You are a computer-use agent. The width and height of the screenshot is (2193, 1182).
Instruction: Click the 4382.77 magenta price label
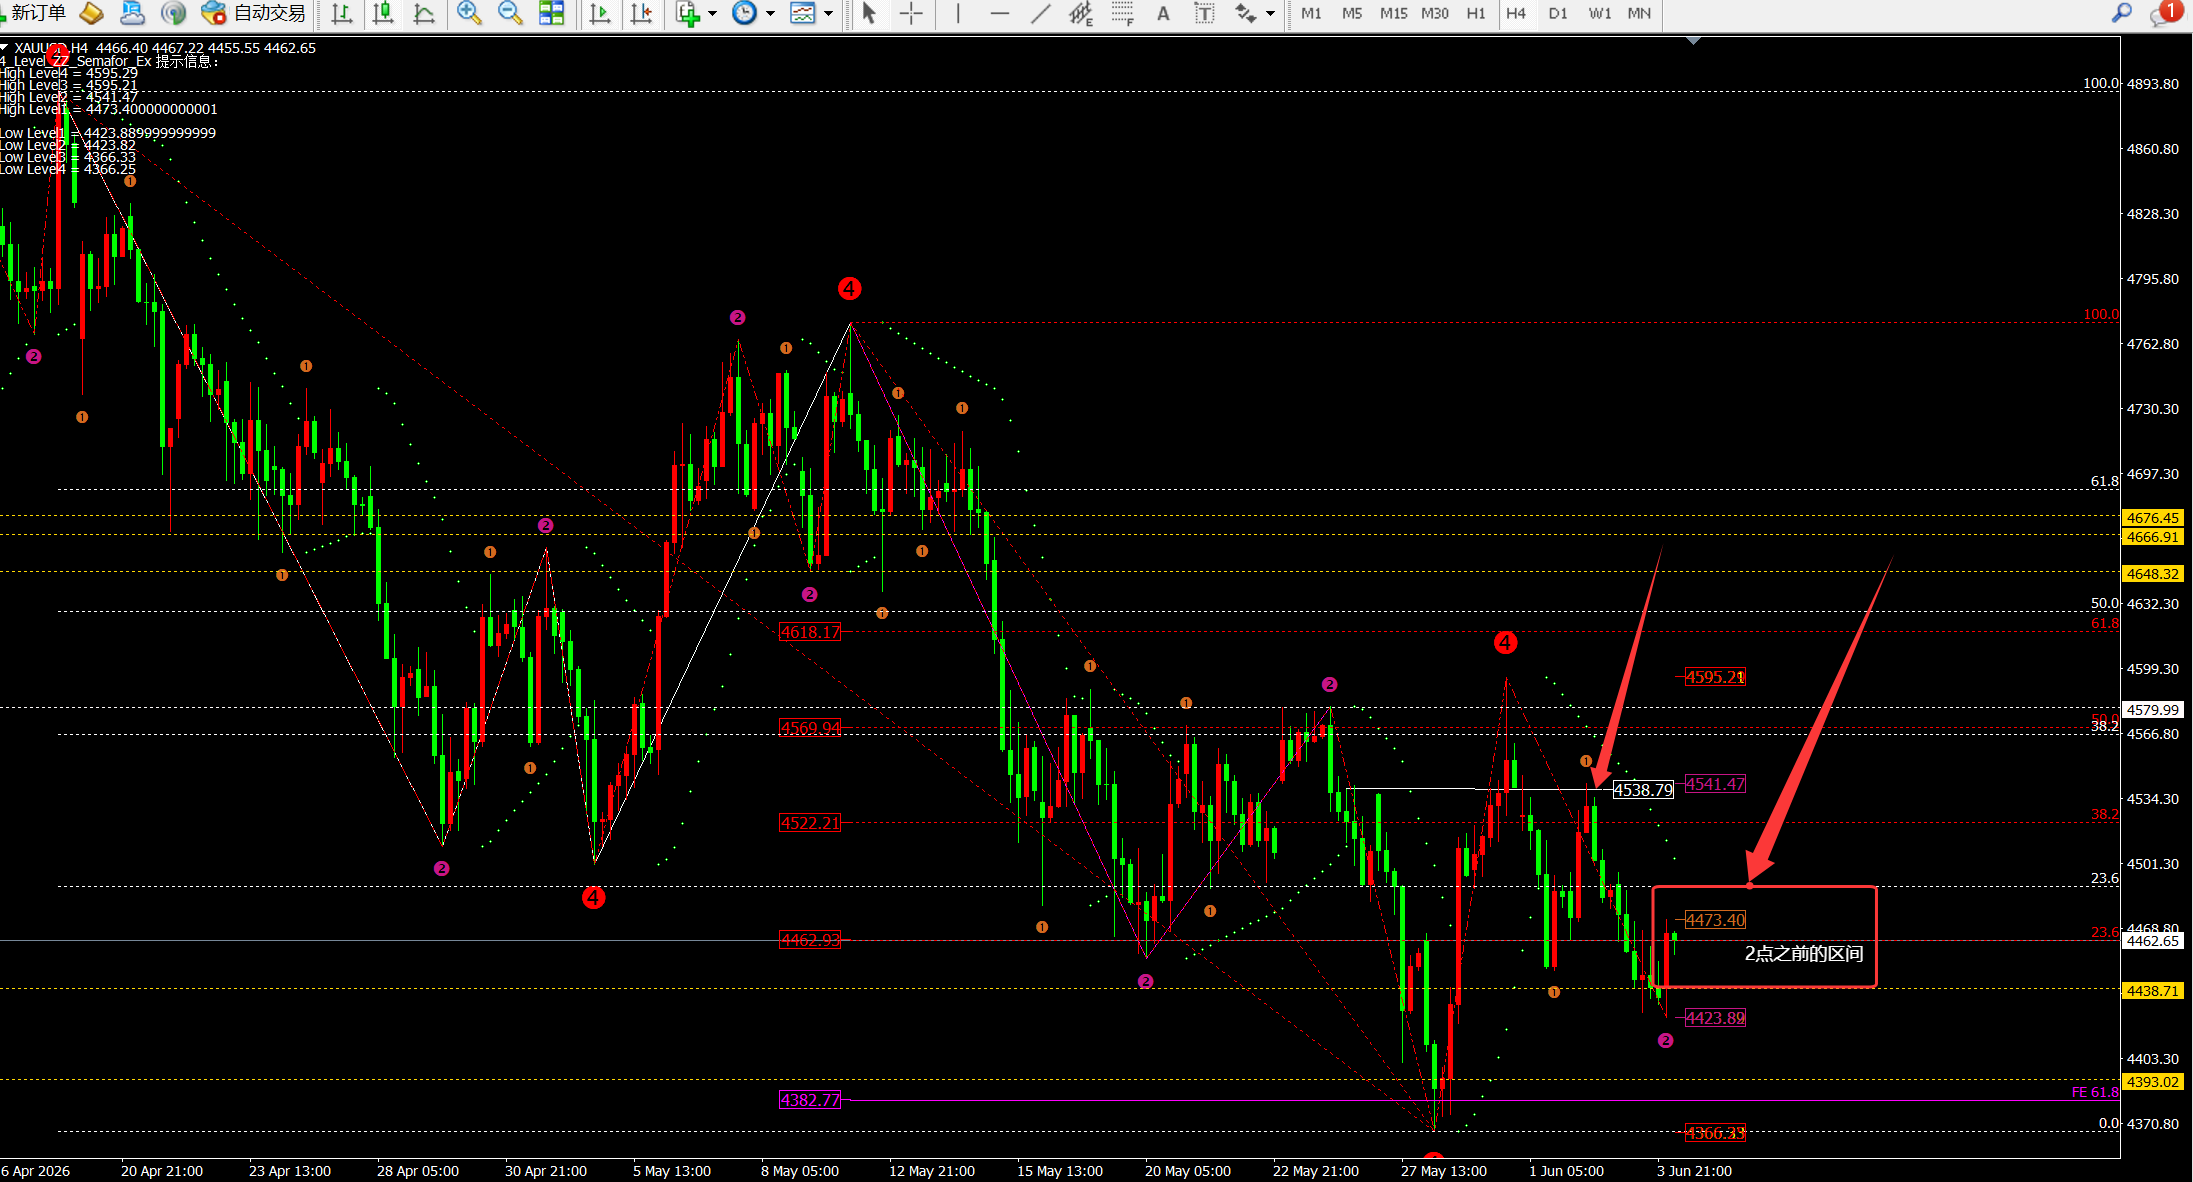coord(810,1100)
